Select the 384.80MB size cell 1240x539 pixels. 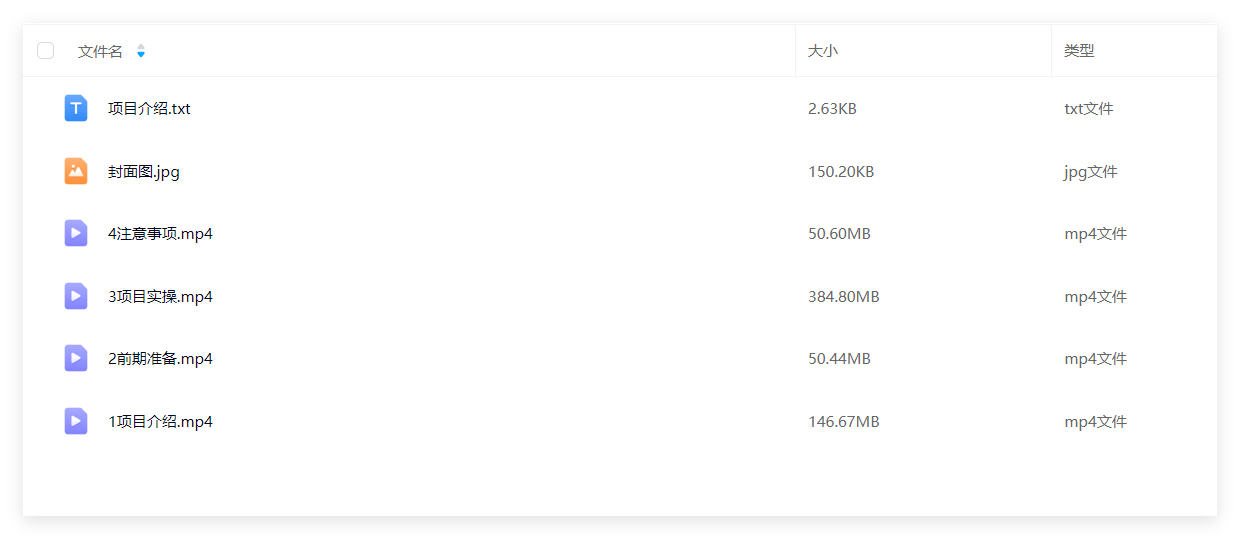(x=844, y=297)
